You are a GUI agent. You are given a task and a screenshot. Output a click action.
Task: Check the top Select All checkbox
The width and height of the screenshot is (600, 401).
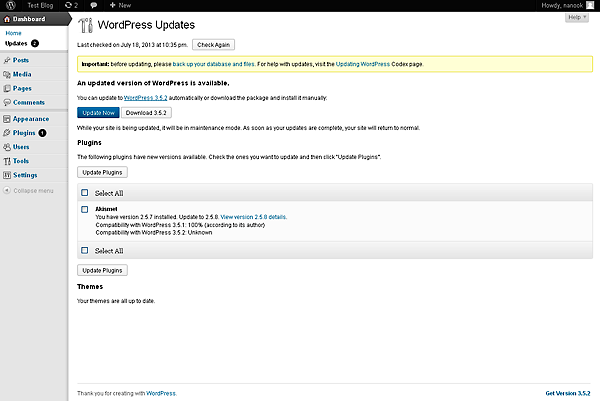85,193
